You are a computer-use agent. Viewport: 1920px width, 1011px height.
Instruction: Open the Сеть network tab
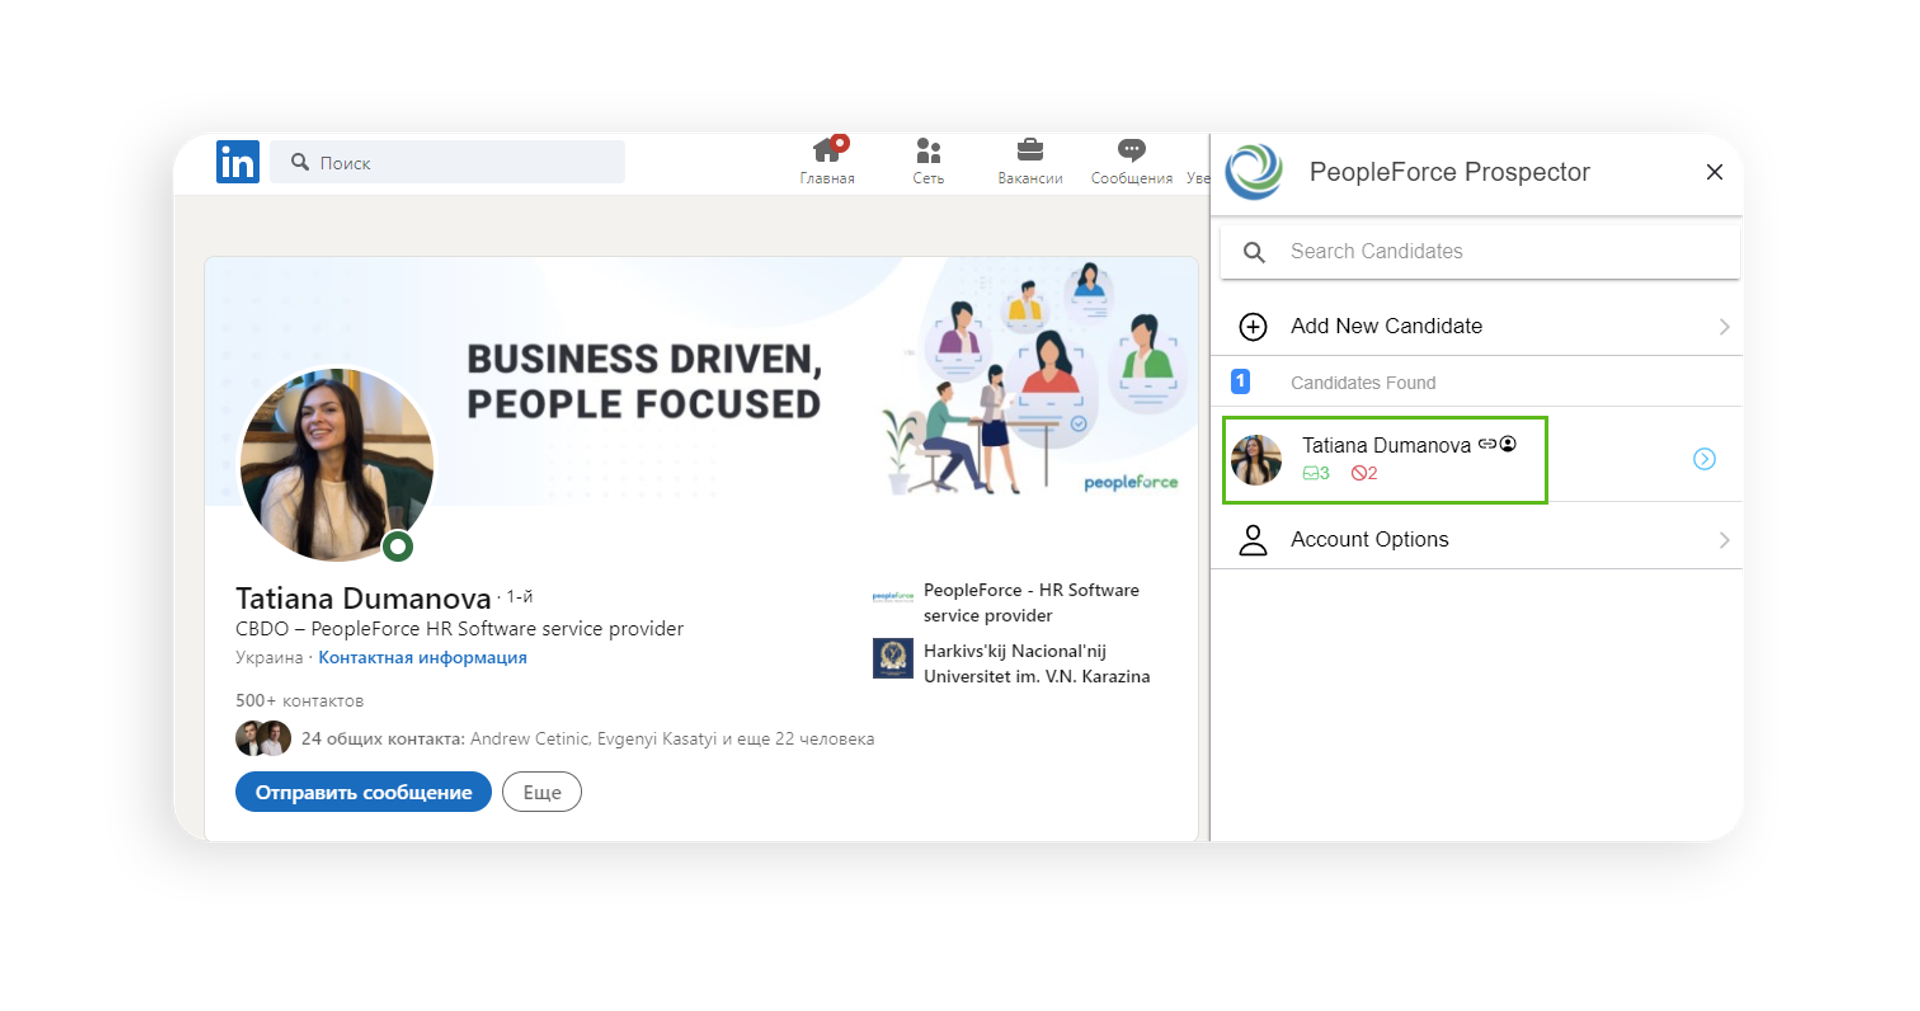(x=928, y=162)
